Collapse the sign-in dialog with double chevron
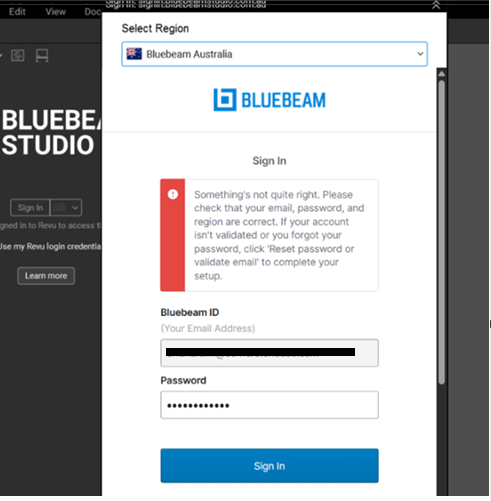 click(436, 5)
